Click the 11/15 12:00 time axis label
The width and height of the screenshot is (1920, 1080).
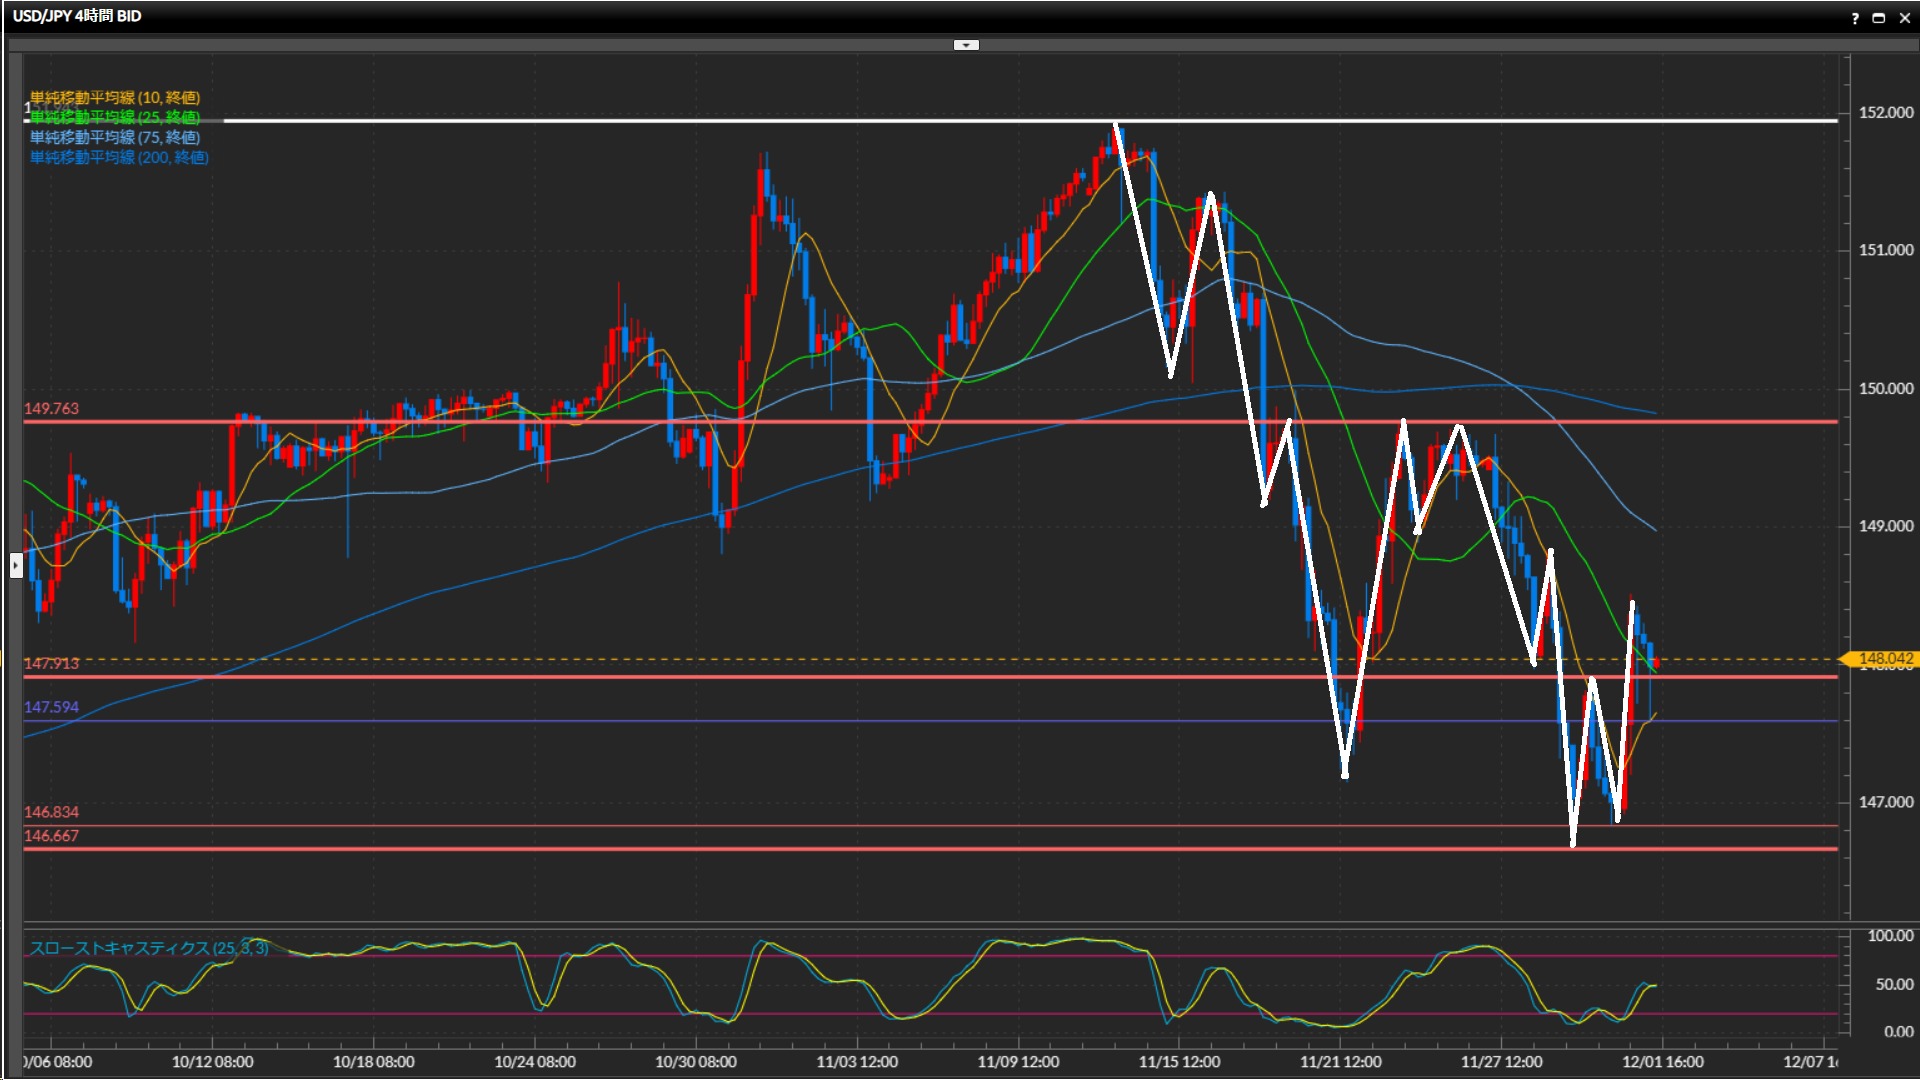tap(1179, 1062)
